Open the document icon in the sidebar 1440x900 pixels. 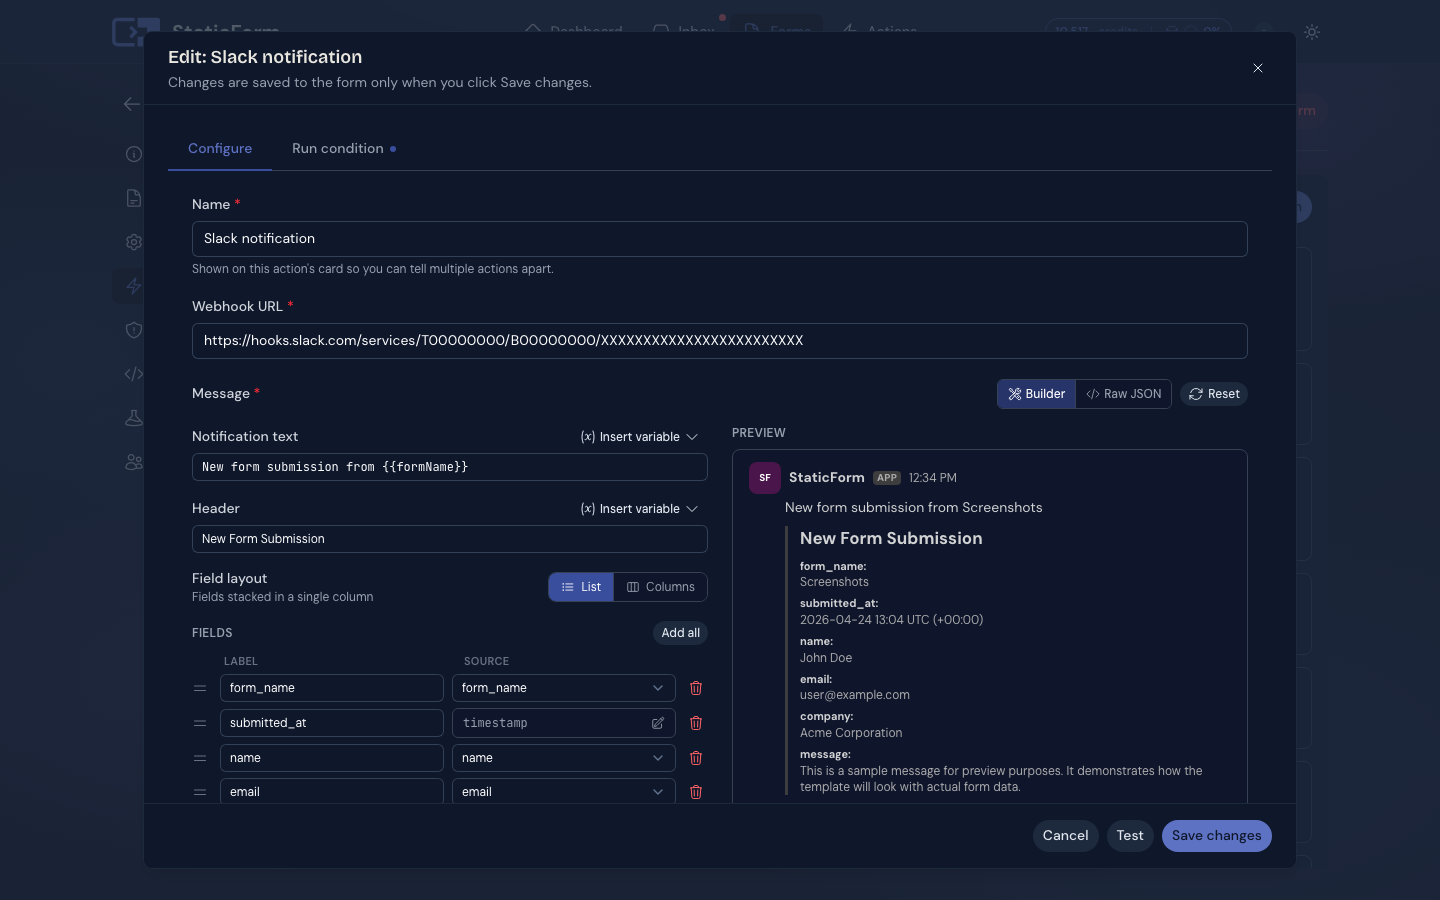(x=134, y=198)
